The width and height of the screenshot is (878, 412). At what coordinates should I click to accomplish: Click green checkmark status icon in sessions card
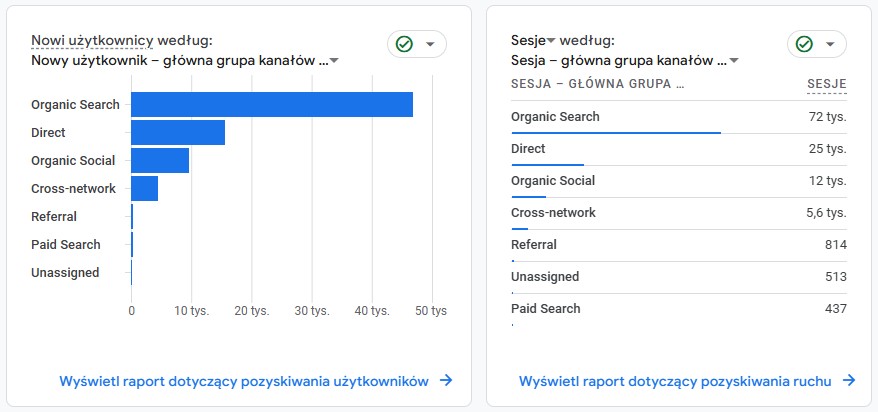pos(804,44)
